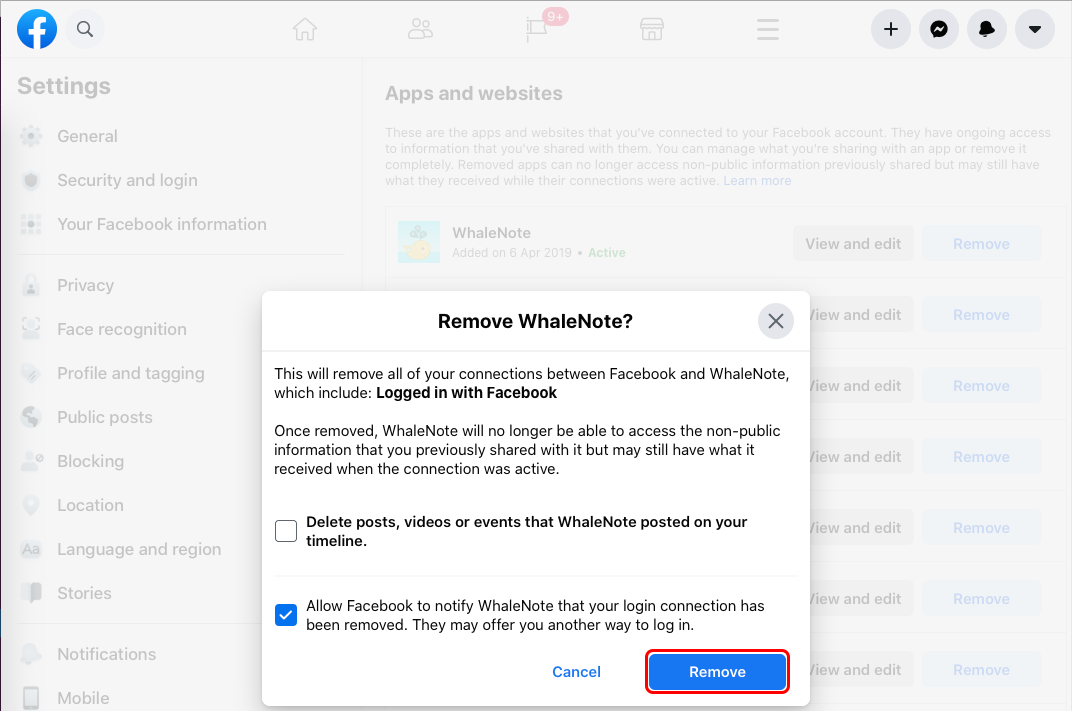This screenshot has height=711, width=1072.
Task: Open the hamburger menu in top bar
Action: [x=768, y=29]
